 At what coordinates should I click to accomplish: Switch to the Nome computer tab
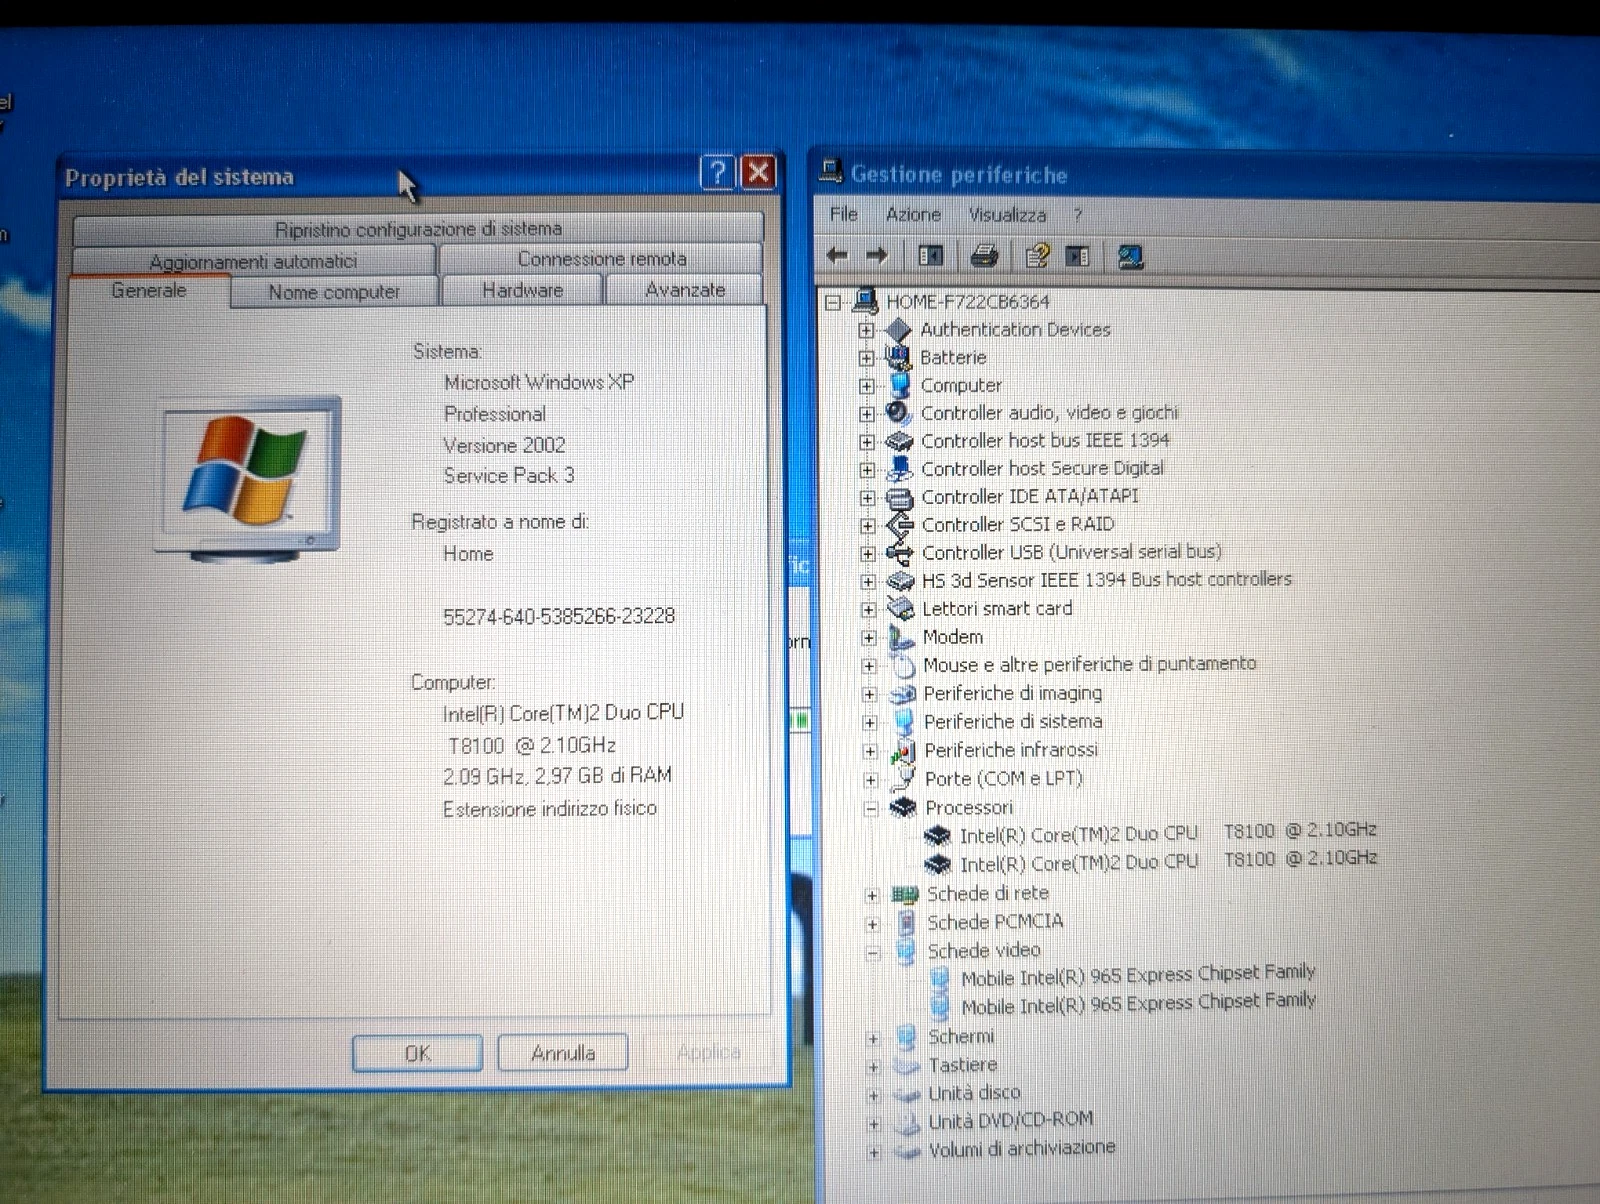[334, 291]
